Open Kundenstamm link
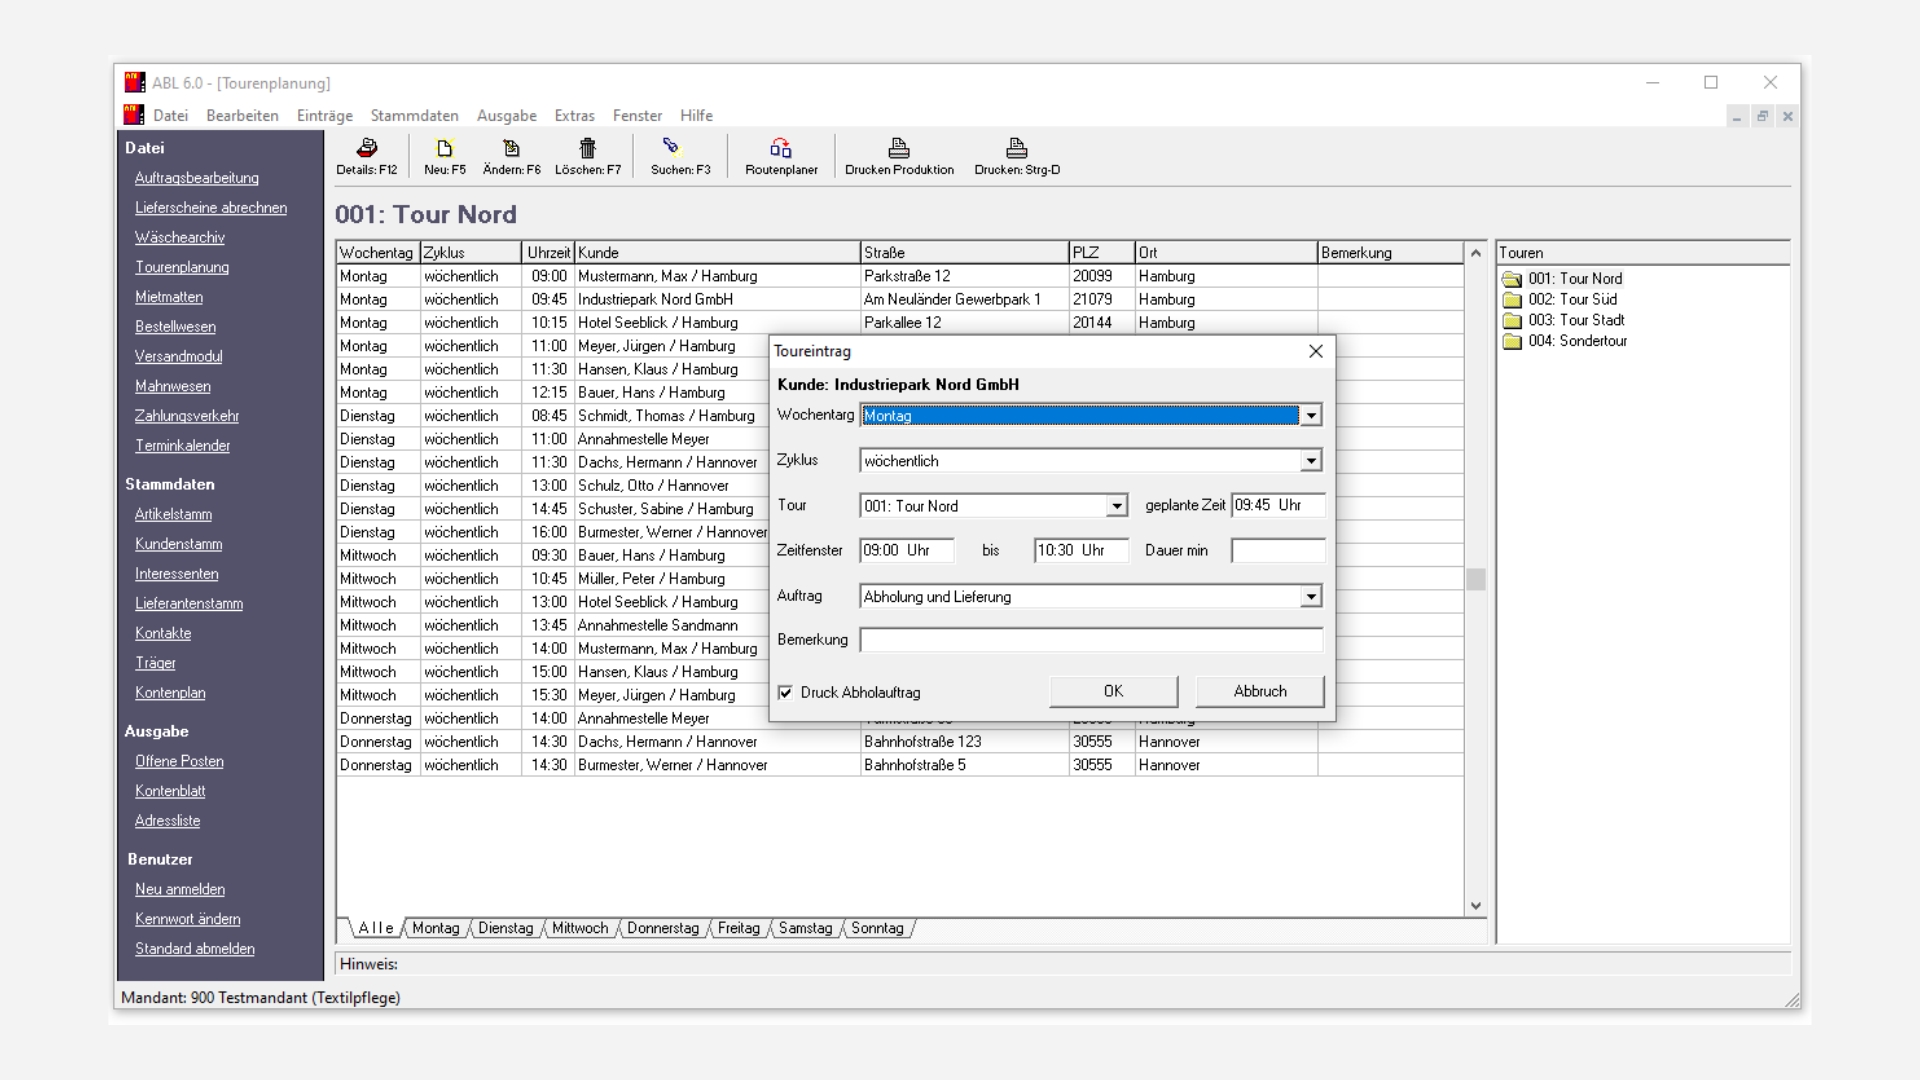The image size is (1920, 1080). click(x=179, y=544)
